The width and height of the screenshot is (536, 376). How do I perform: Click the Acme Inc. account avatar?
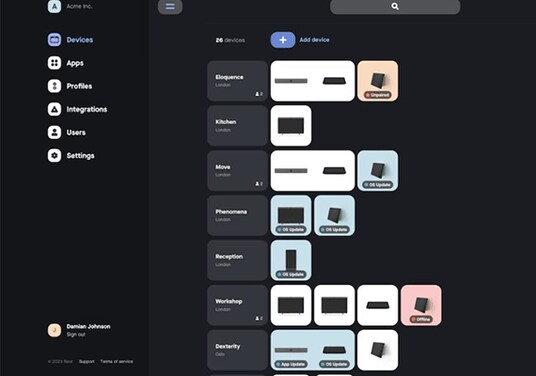pos(54,6)
